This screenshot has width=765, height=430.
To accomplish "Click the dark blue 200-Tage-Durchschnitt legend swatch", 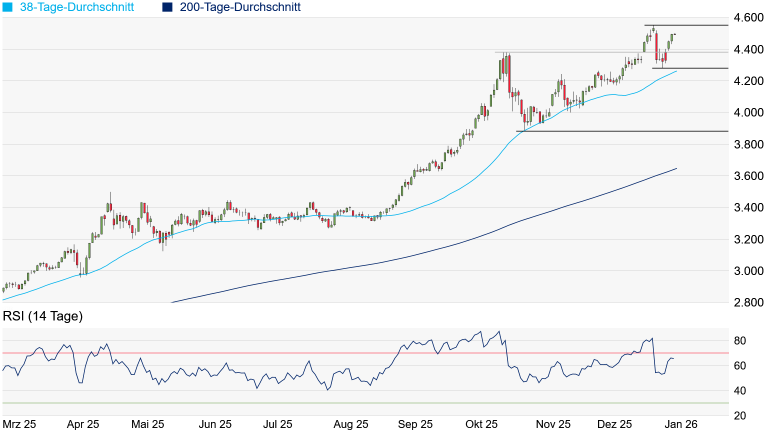I will click(168, 7).
